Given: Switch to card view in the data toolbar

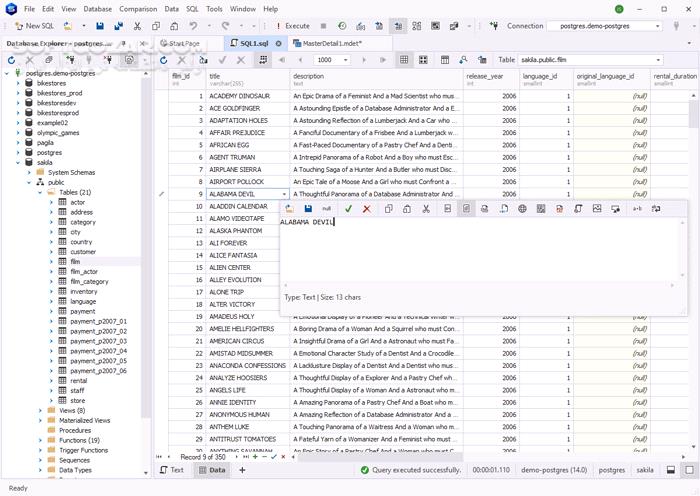Looking at the screenshot, I should [x=423, y=60].
